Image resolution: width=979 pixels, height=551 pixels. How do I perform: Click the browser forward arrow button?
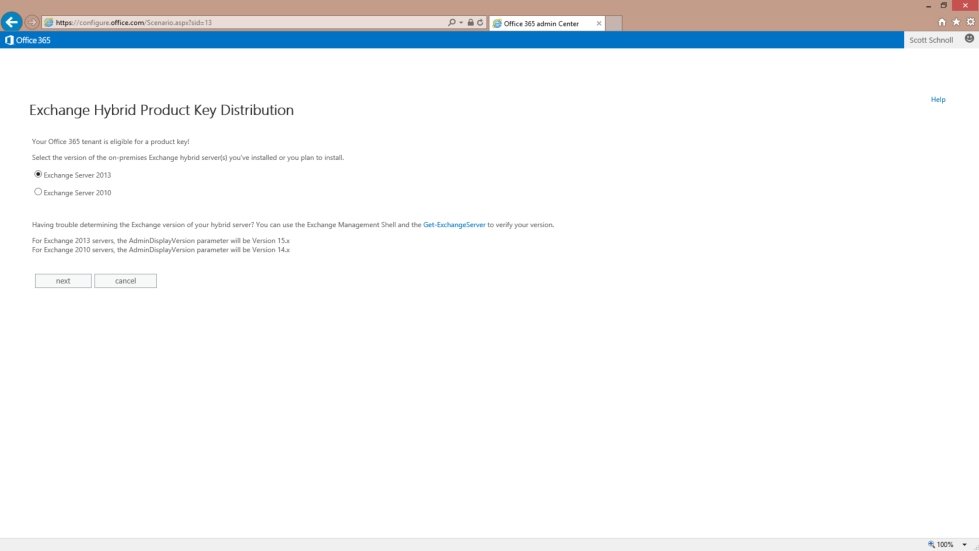[x=32, y=22]
